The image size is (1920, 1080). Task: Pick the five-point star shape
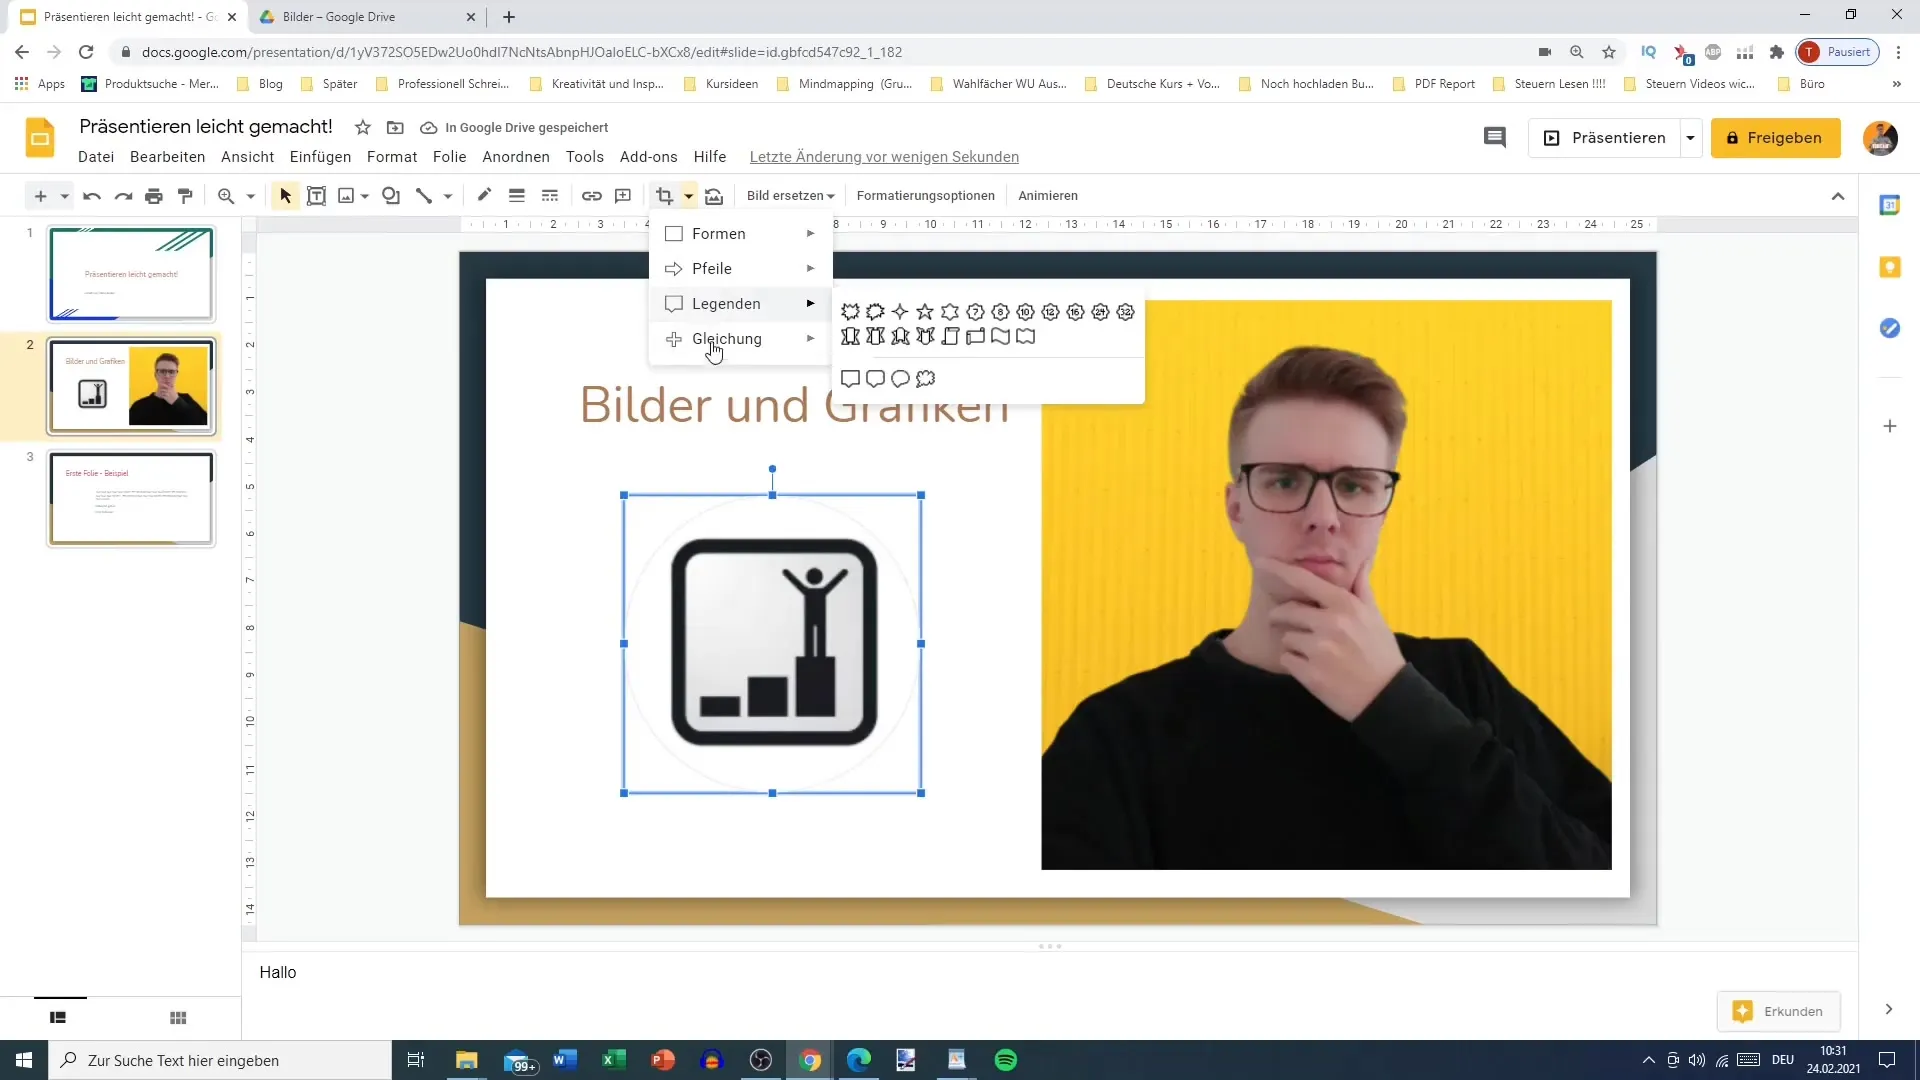tap(925, 312)
